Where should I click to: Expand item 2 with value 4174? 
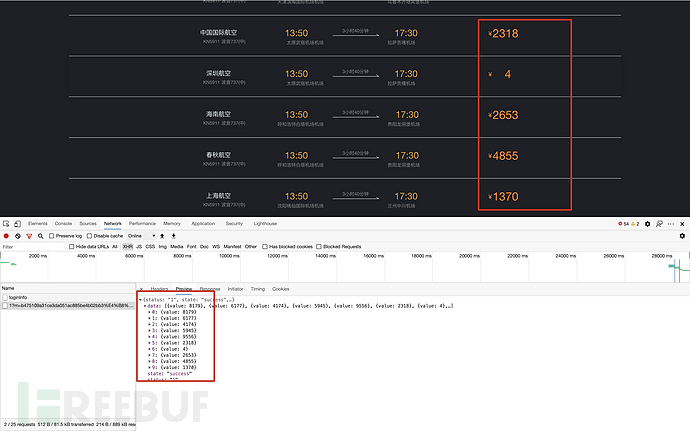tap(149, 324)
